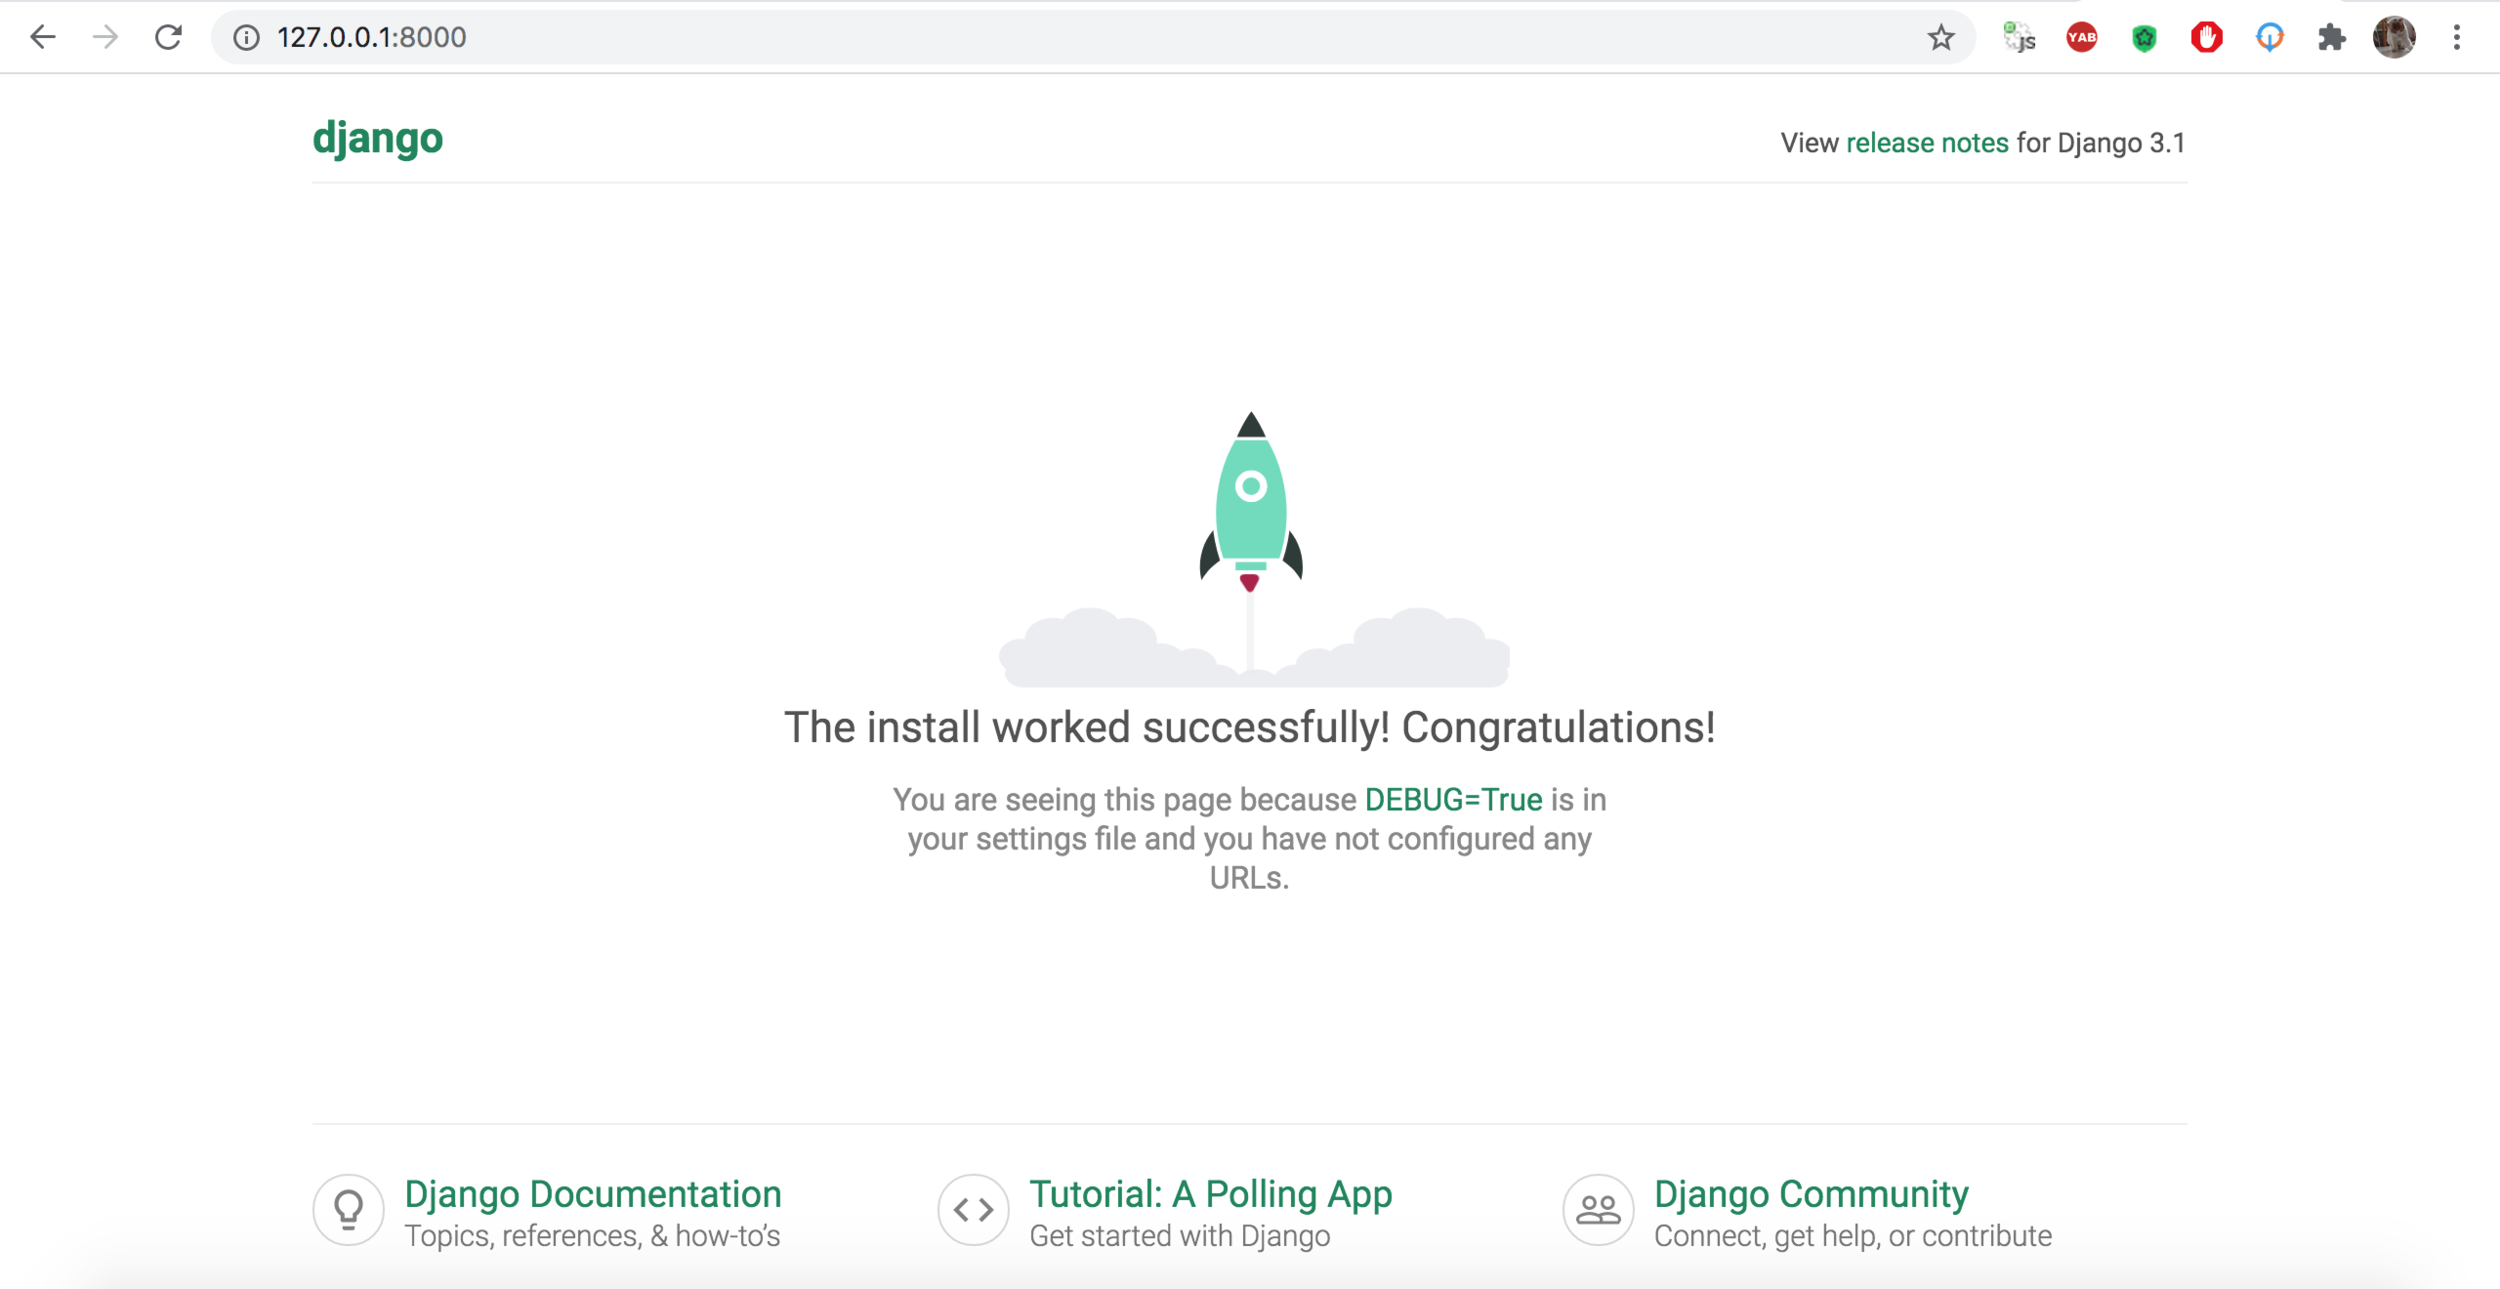2500x1289 pixels.
Task: Open the JS gear extension
Action: [x=2019, y=38]
